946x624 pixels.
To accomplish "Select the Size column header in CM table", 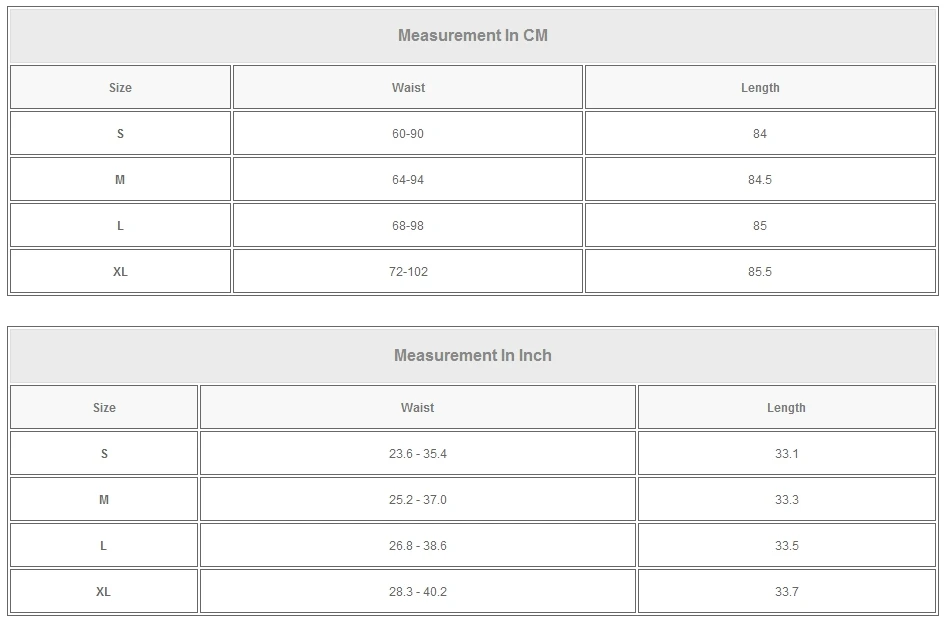I will 120,88.
